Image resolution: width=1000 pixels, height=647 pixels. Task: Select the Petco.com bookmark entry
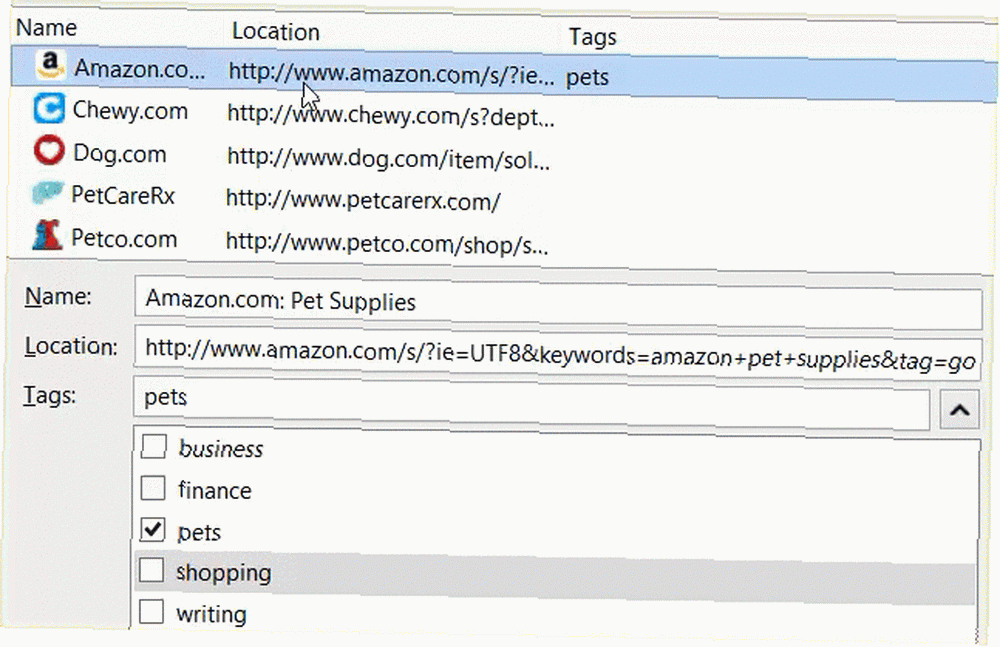tap(504, 240)
